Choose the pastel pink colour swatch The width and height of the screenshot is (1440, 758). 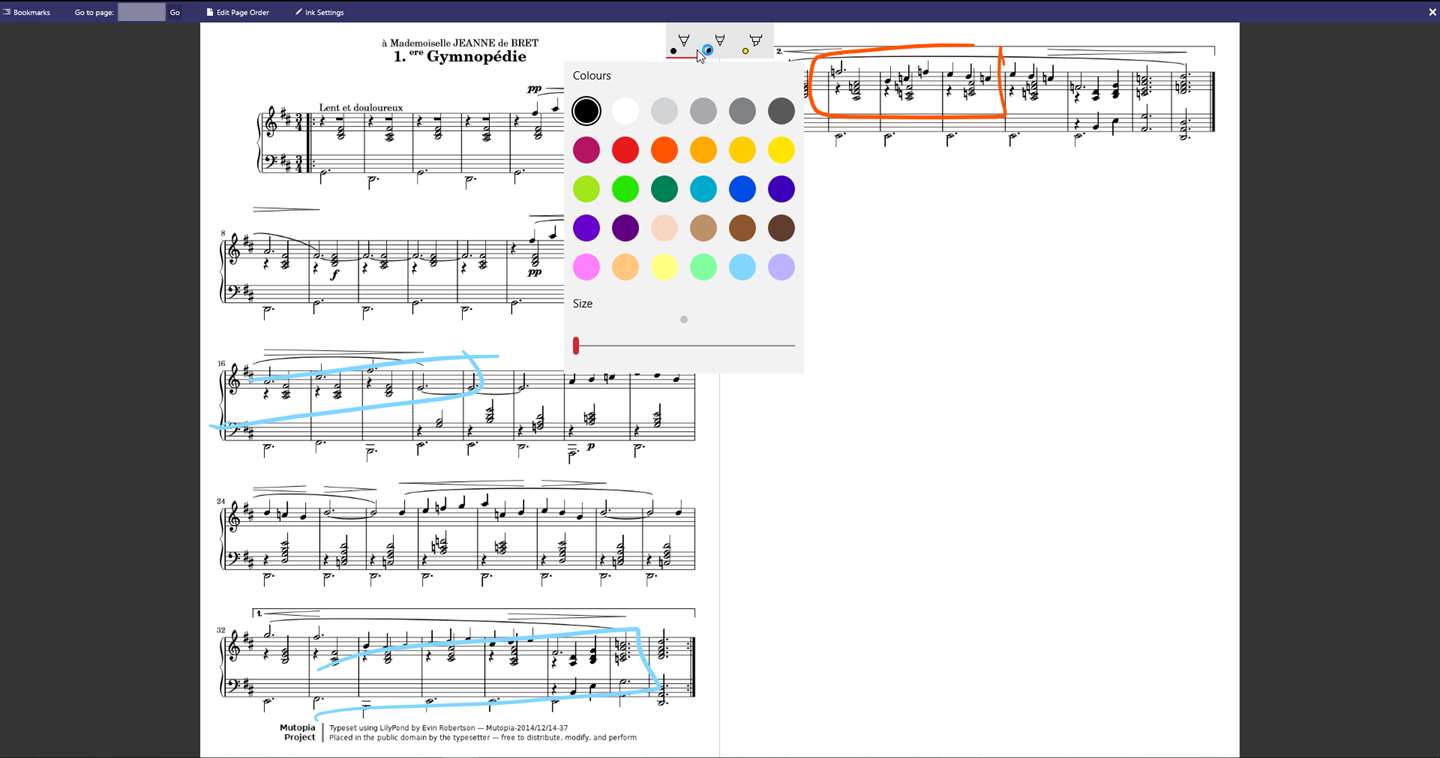587,267
